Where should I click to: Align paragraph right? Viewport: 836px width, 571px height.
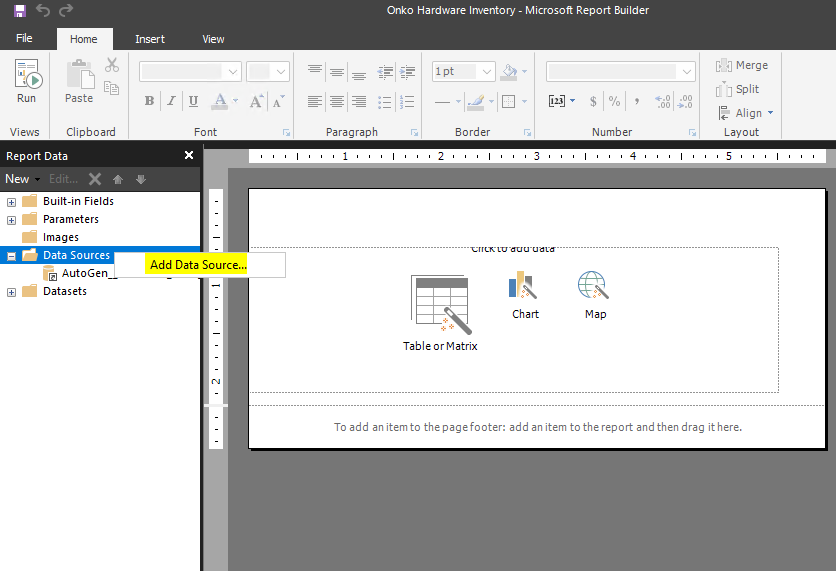pos(359,101)
